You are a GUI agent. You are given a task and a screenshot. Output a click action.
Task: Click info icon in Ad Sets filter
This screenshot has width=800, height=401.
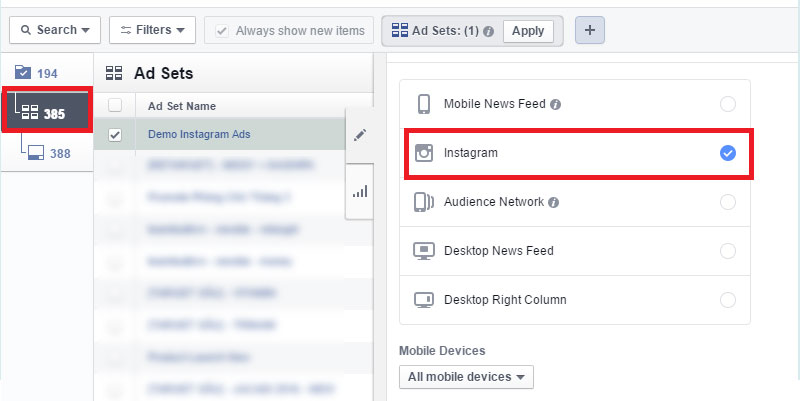tap(488, 31)
